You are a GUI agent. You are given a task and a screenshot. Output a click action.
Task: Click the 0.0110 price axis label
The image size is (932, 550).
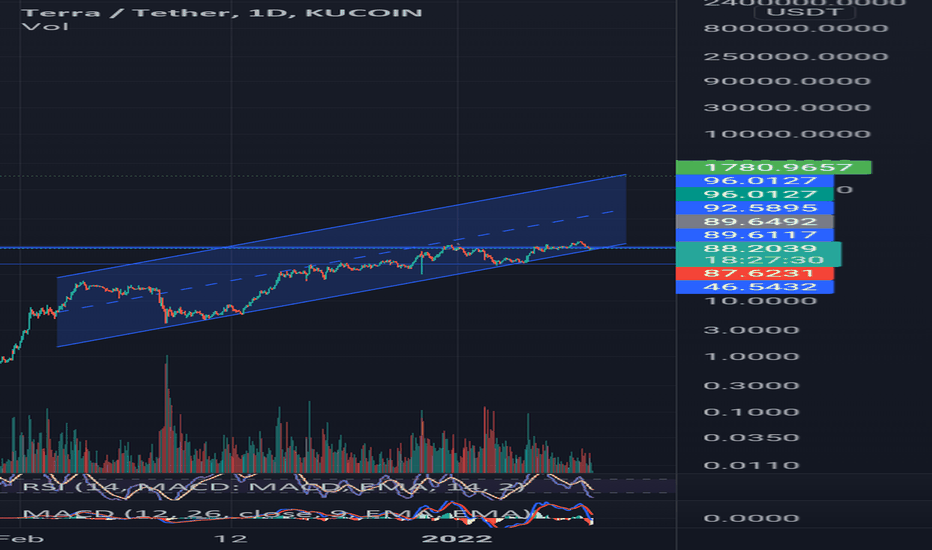click(x=751, y=466)
